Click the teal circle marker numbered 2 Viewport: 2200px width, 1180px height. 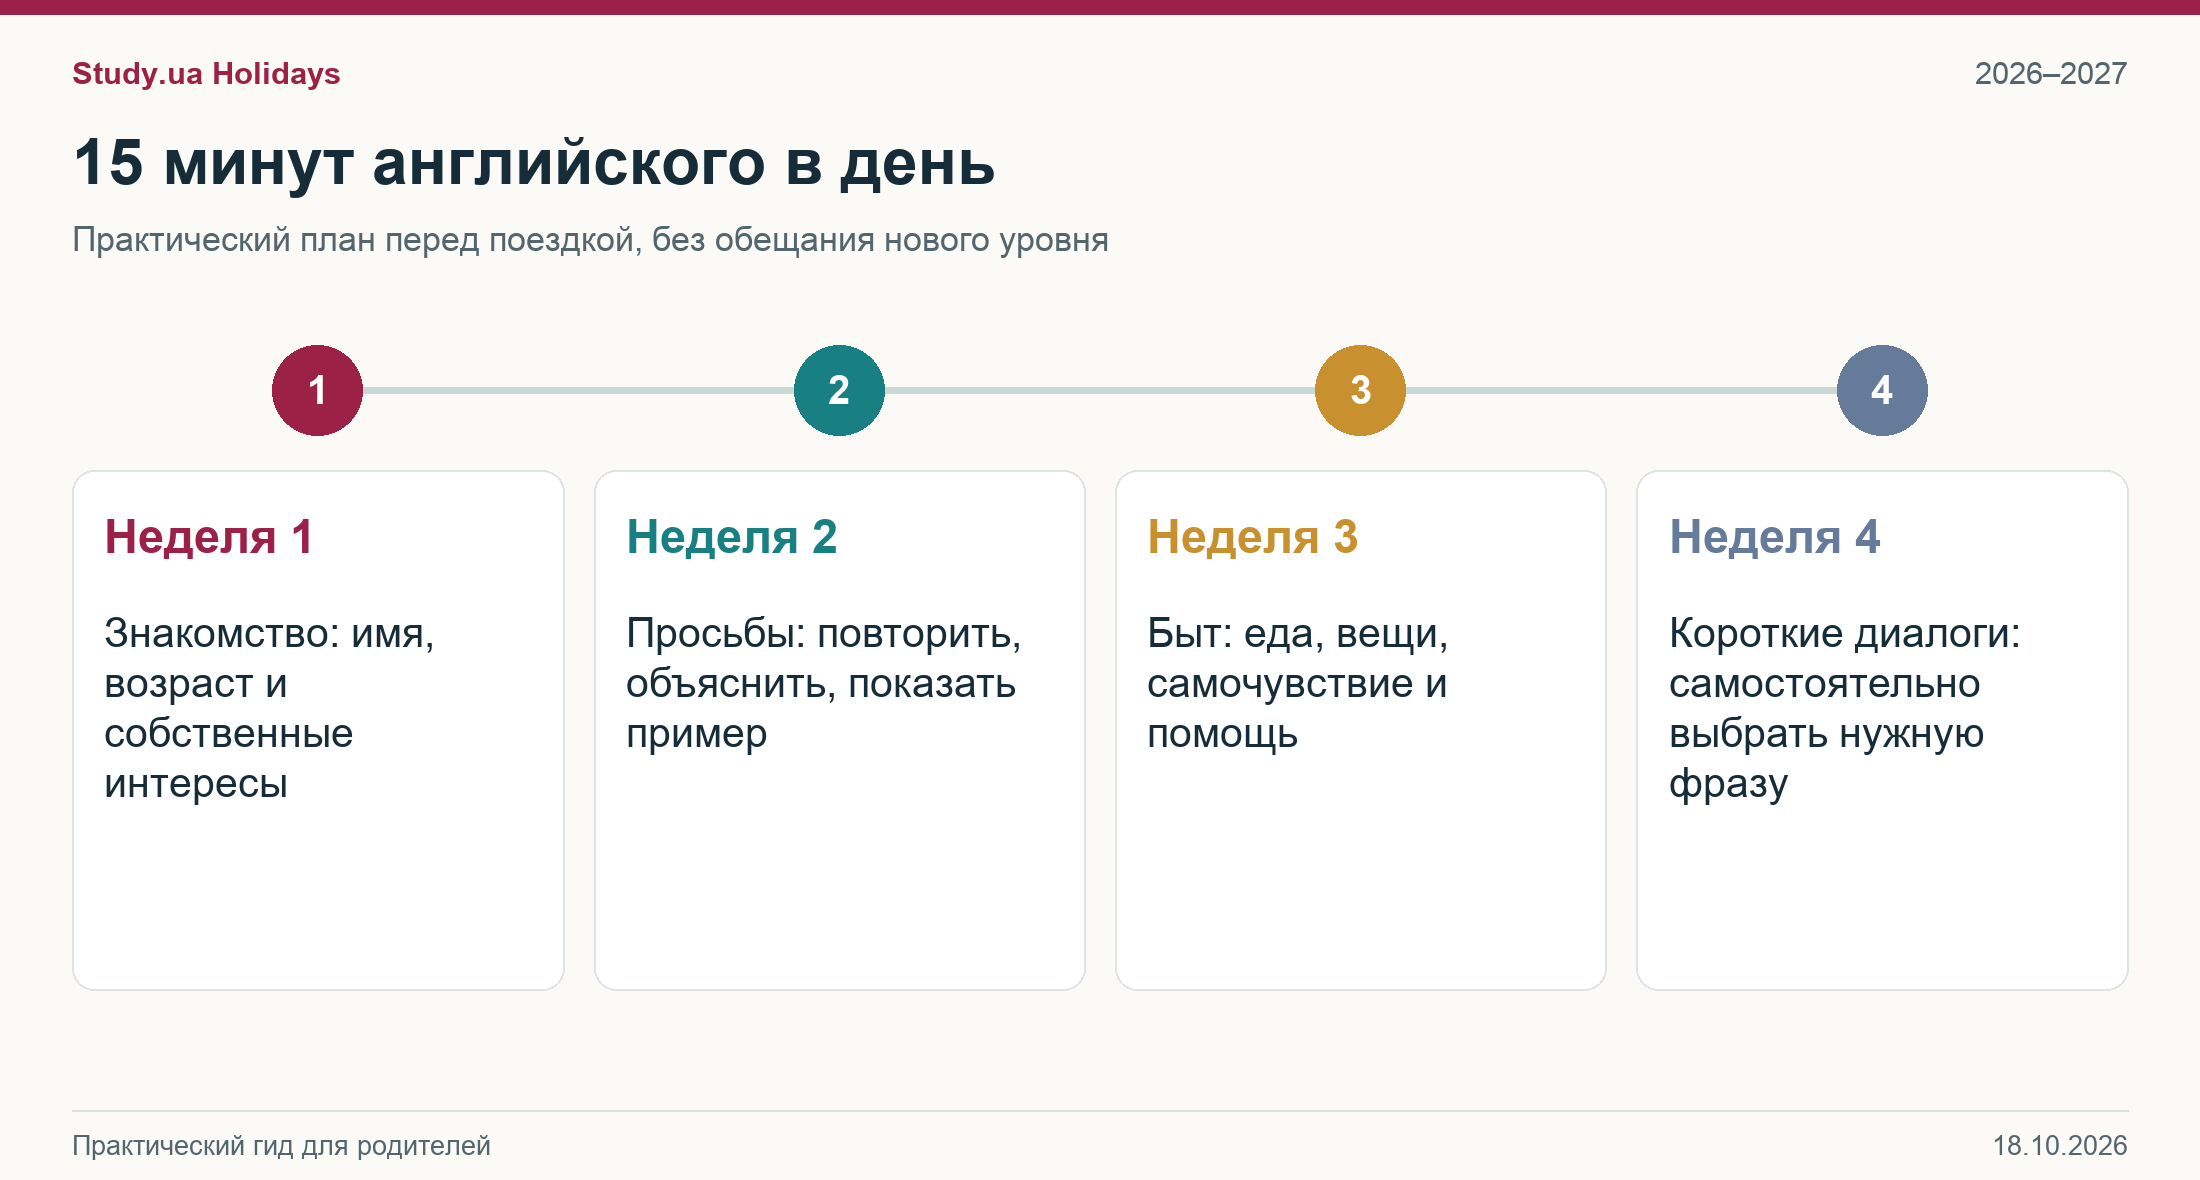coord(839,390)
